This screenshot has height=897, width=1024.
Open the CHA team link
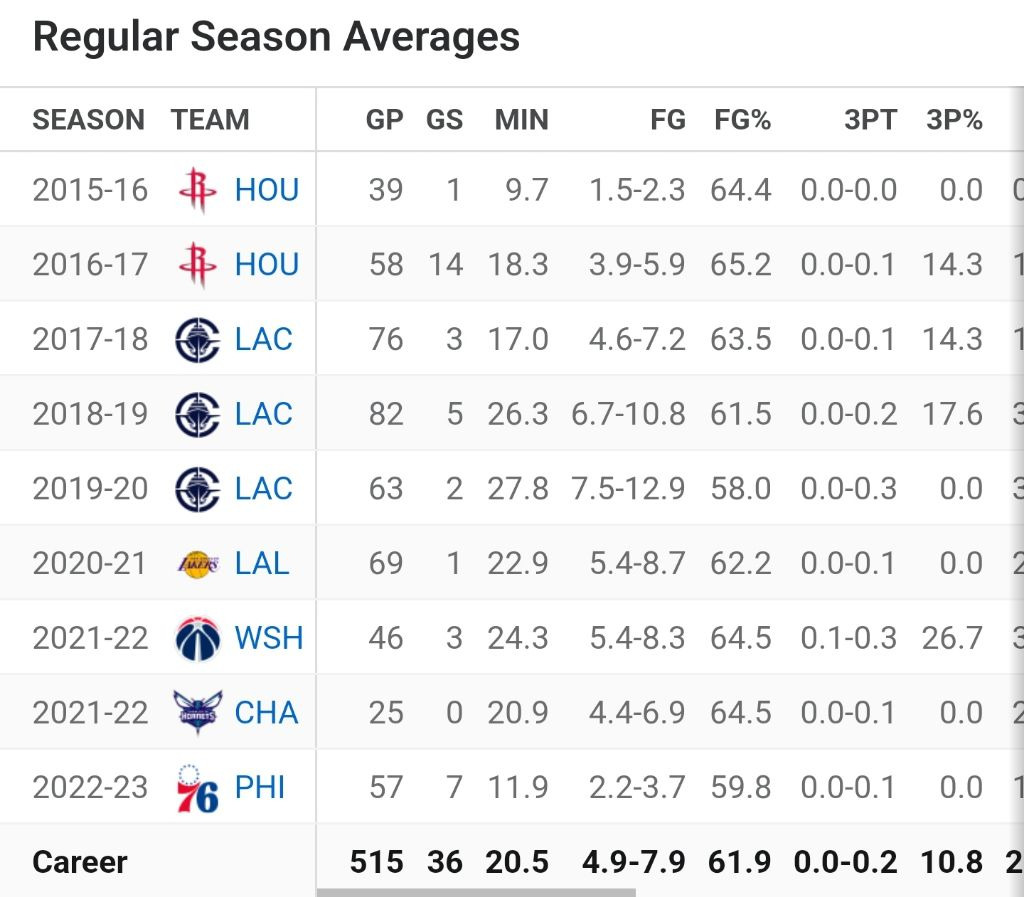[266, 713]
